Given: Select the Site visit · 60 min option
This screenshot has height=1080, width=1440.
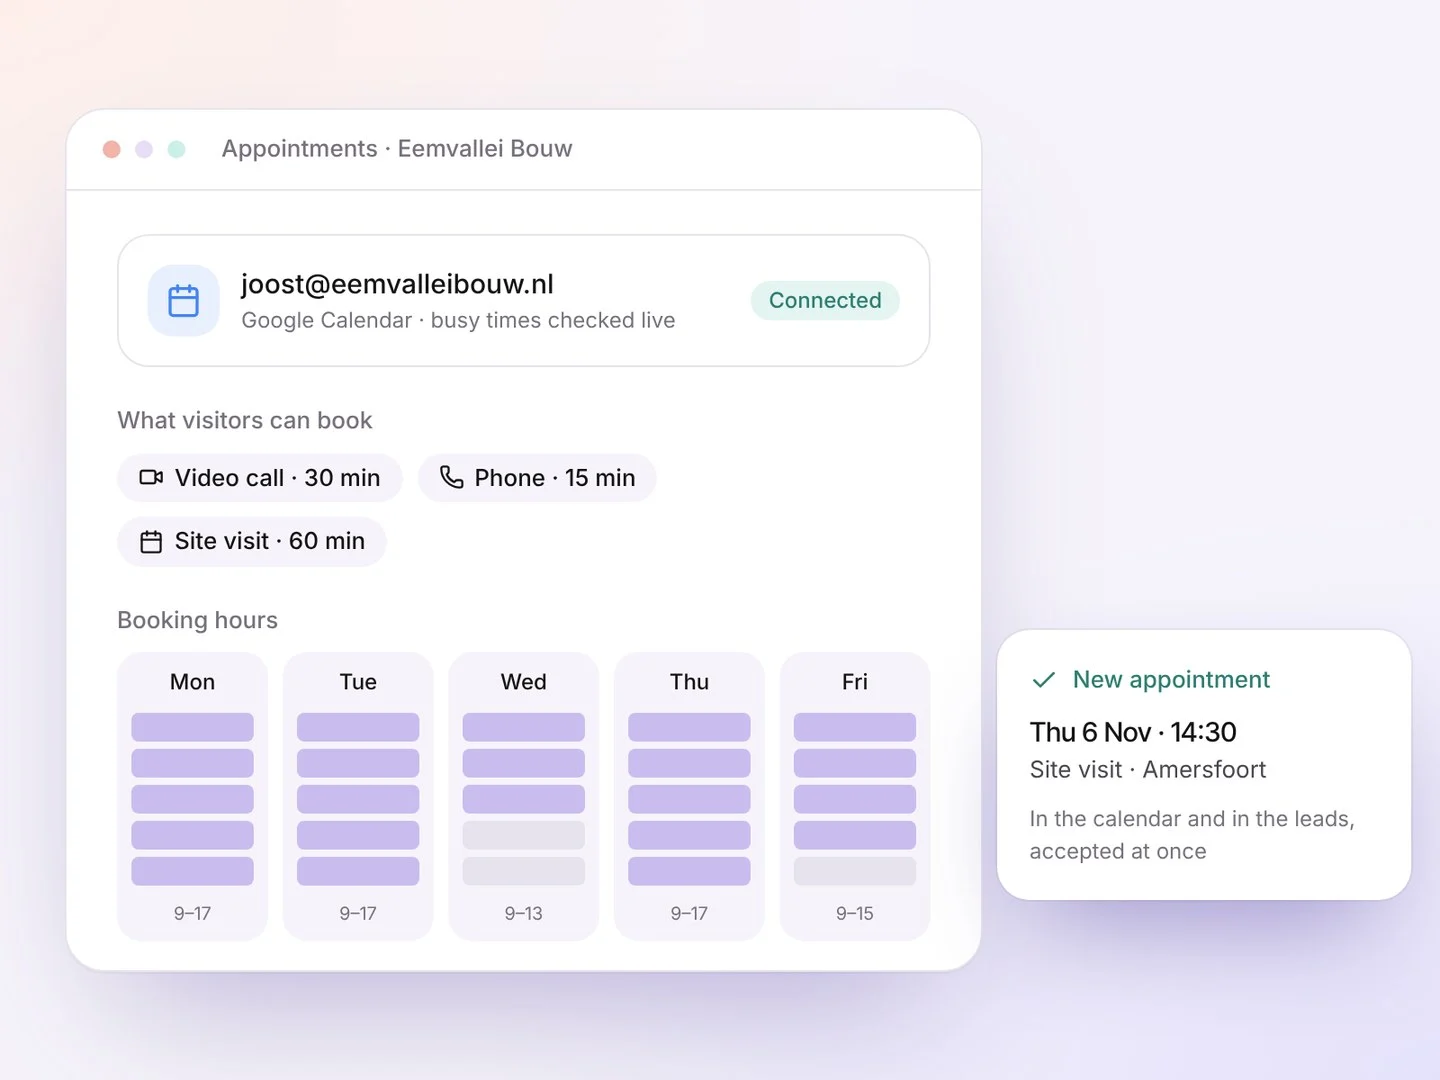Looking at the screenshot, I should tap(252, 541).
